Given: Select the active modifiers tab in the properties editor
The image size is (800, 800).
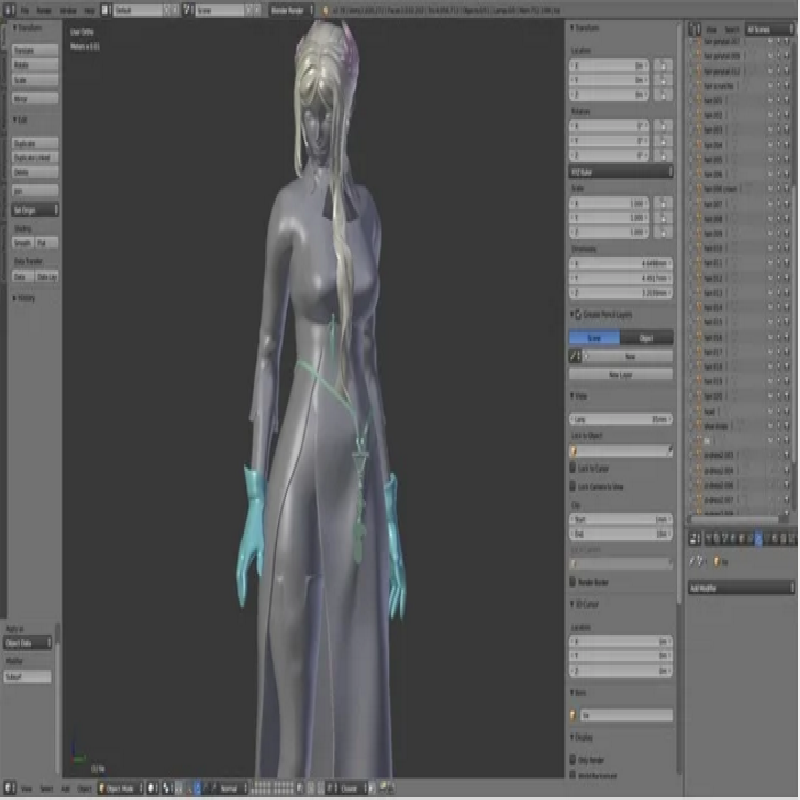Looking at the screenshot, I should [758, 539].
